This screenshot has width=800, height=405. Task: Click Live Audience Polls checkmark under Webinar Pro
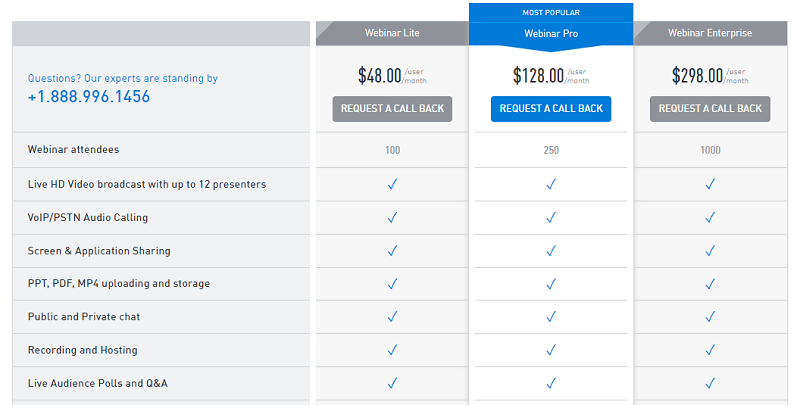pyautogui.click(x=551, y=383)
